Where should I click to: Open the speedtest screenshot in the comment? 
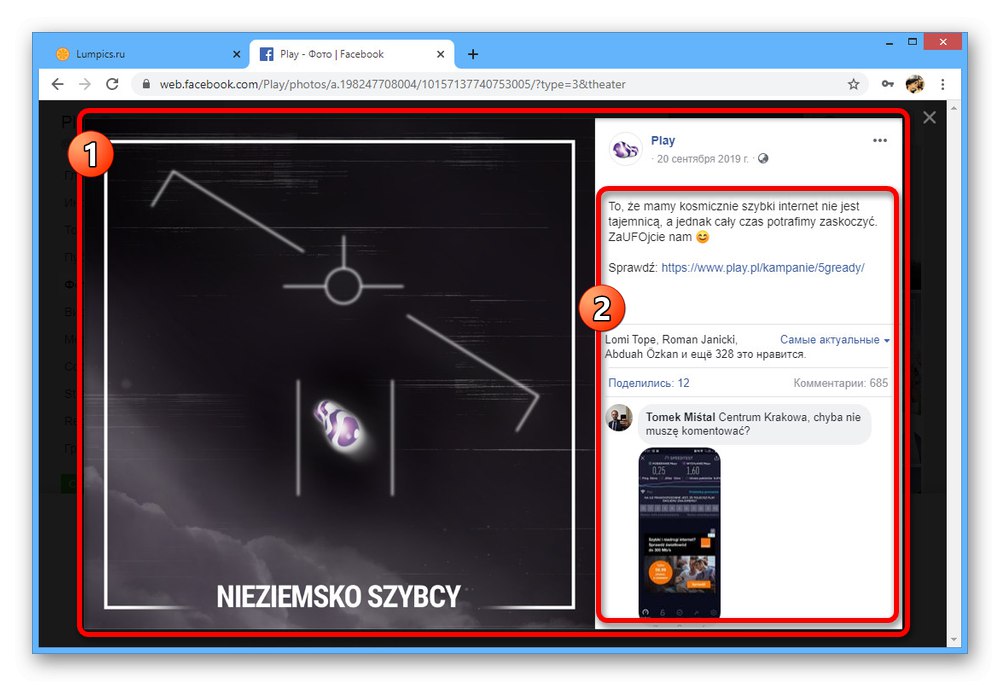[679, 533]
